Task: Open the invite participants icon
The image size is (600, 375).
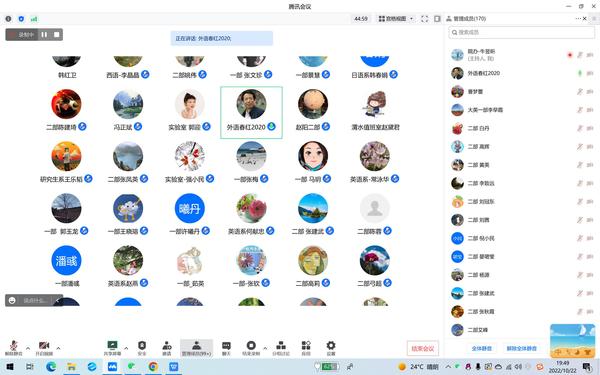Action: coord(167,348)
